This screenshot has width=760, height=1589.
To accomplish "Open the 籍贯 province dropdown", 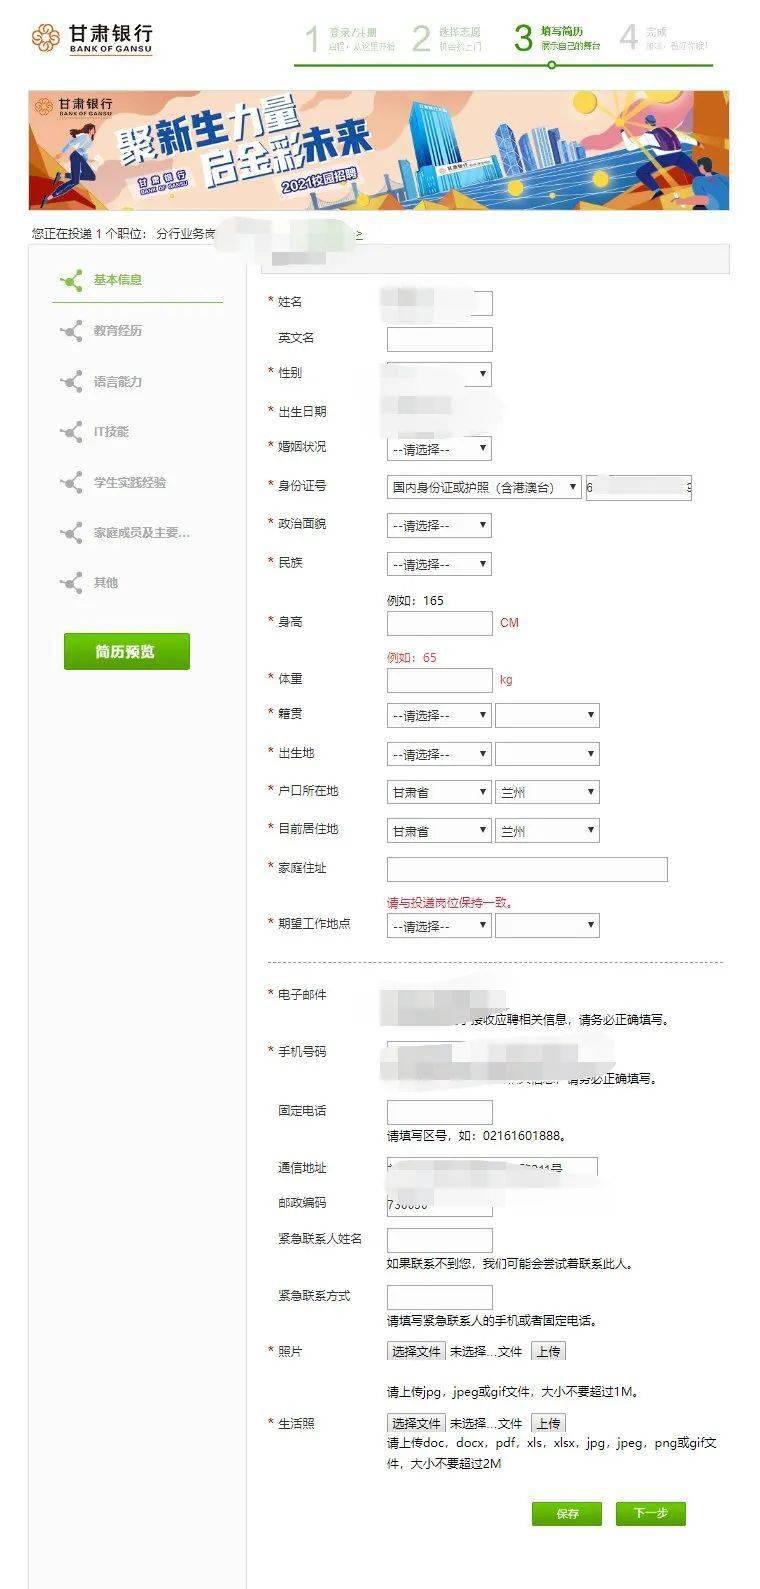I will tap(439, 715).
